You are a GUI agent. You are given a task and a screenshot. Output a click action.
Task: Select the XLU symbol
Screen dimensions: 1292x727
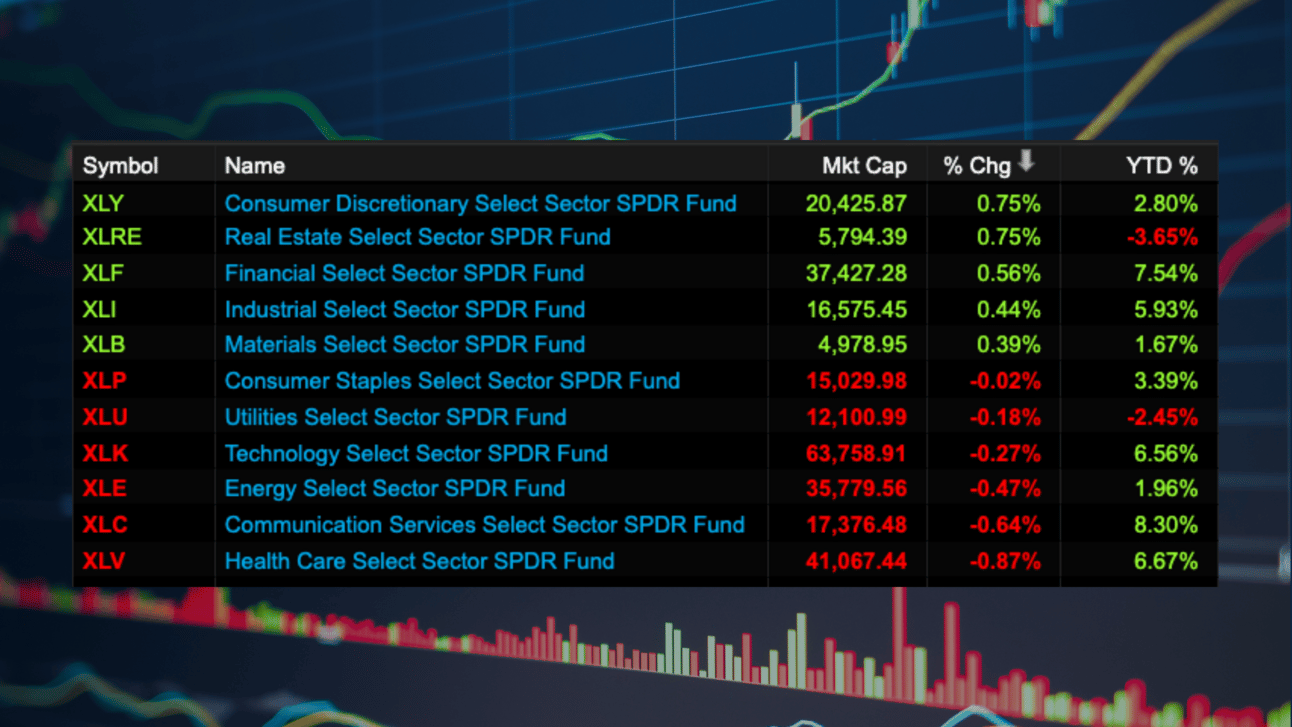tap(105, 417)
